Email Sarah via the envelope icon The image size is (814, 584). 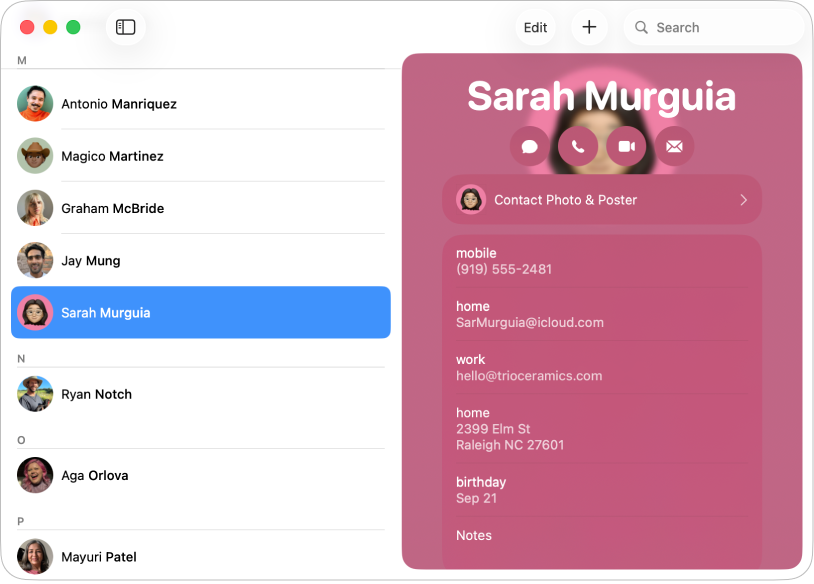[x=675, y=146]
